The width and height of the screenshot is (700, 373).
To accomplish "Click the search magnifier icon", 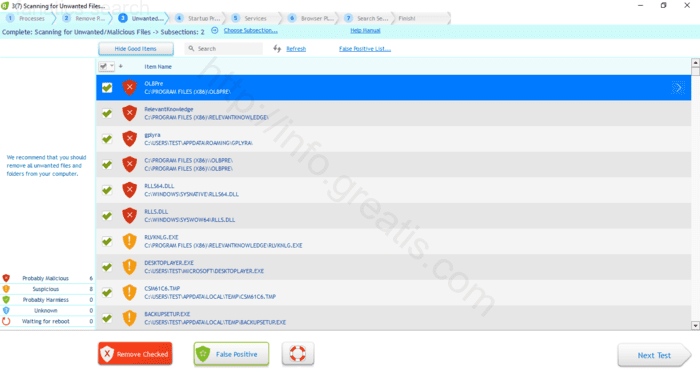I will pyautogui.click(x=192, y=49).
